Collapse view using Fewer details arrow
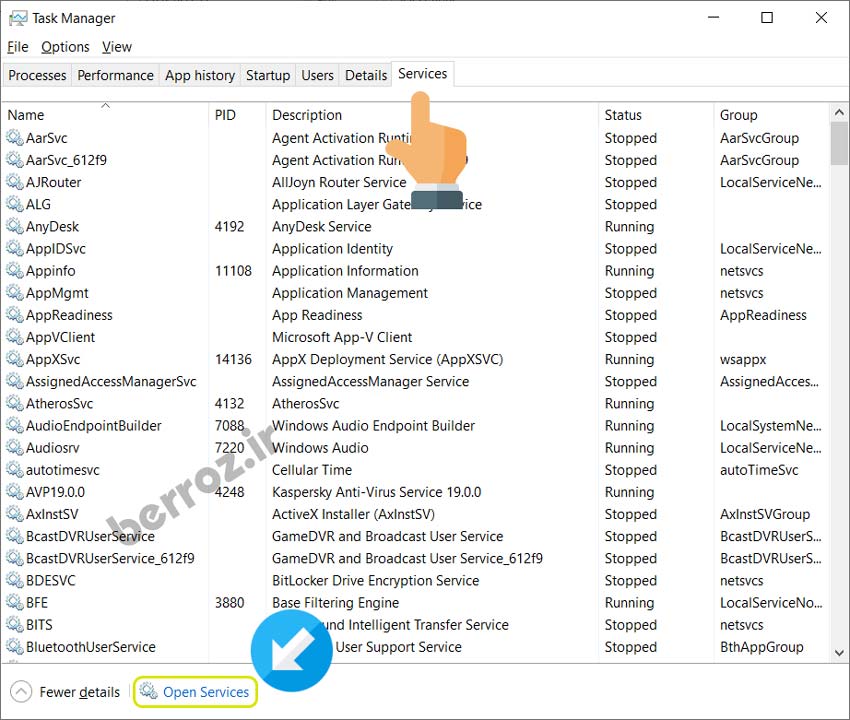 pos(20,692)
